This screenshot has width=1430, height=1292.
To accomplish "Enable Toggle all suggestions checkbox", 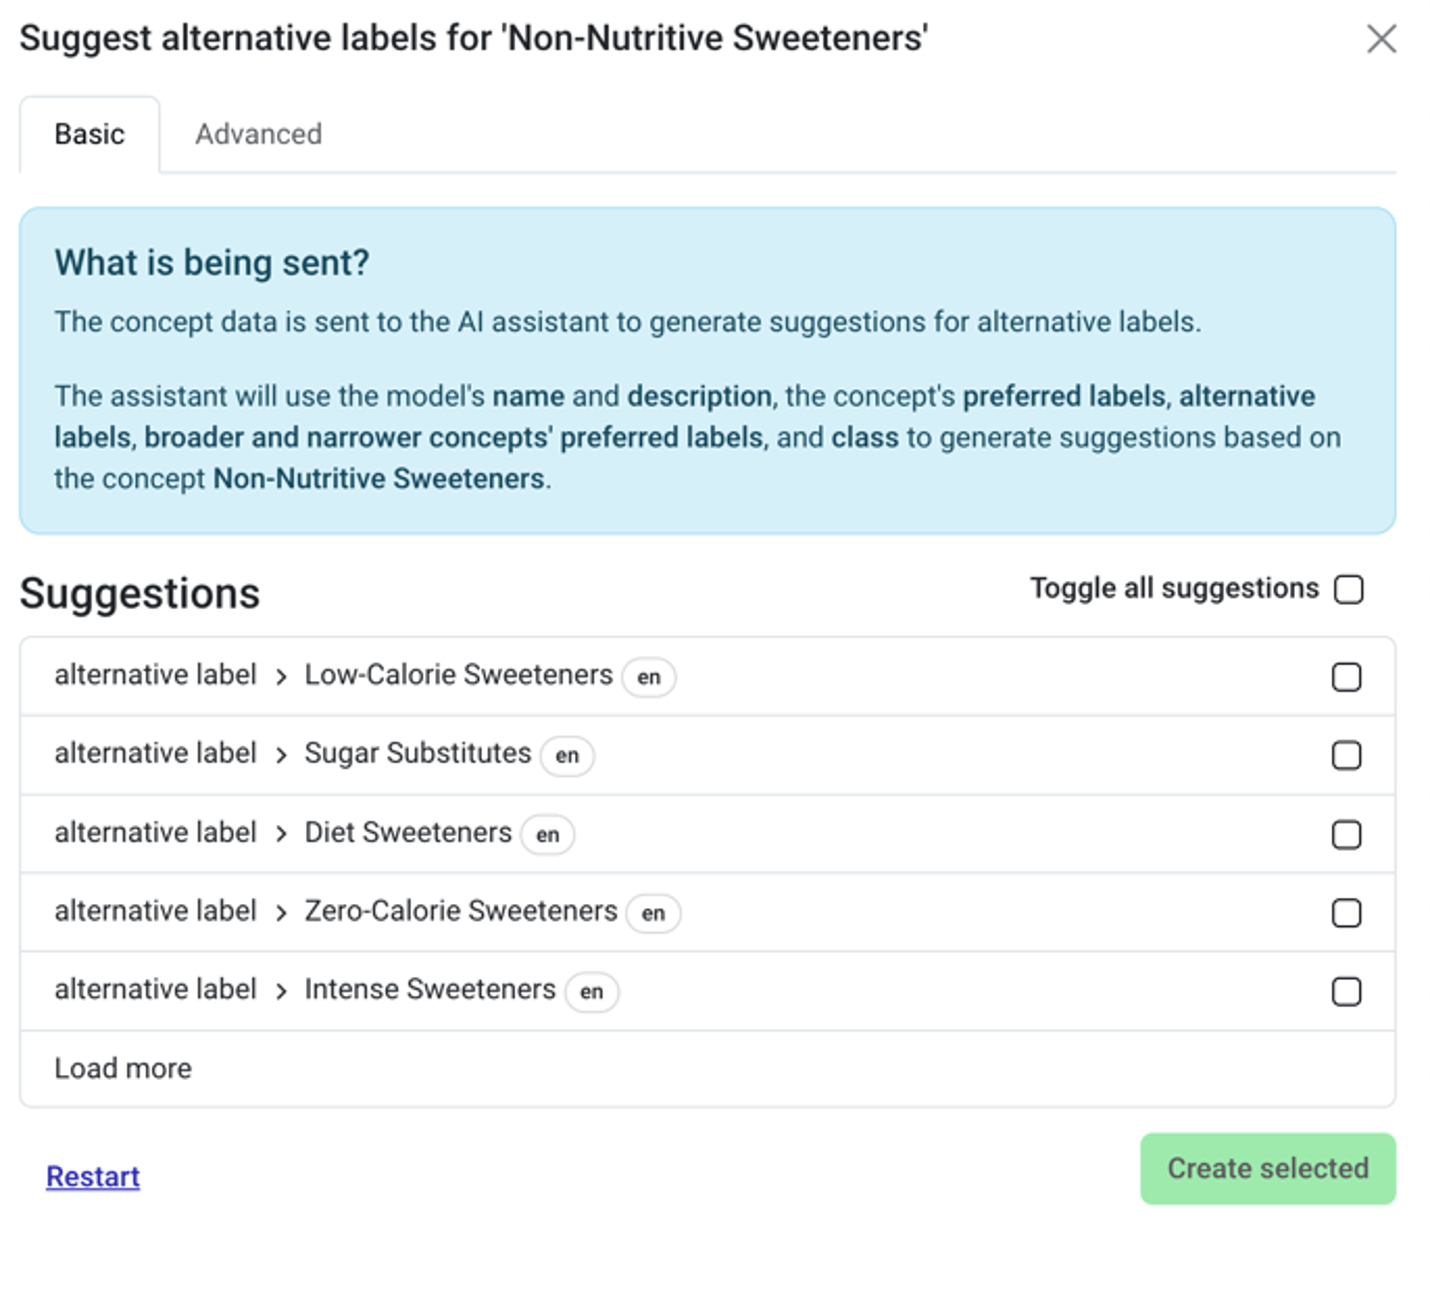I will click(1348, 589).
